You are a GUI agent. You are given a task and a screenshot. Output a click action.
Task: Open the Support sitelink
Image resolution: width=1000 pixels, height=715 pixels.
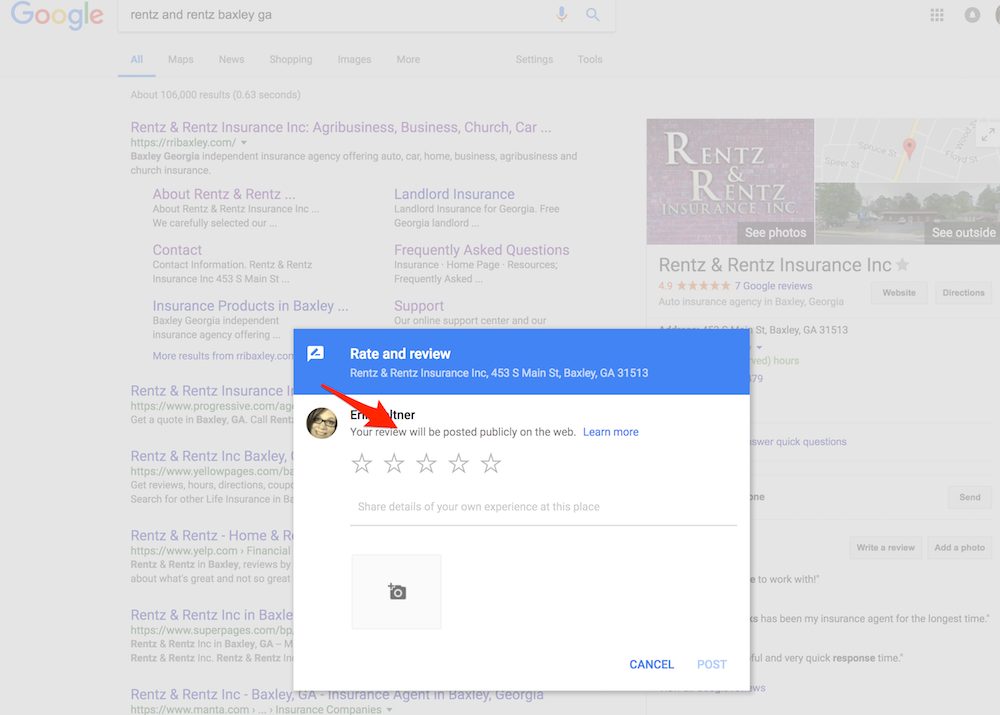click(419, 306)
